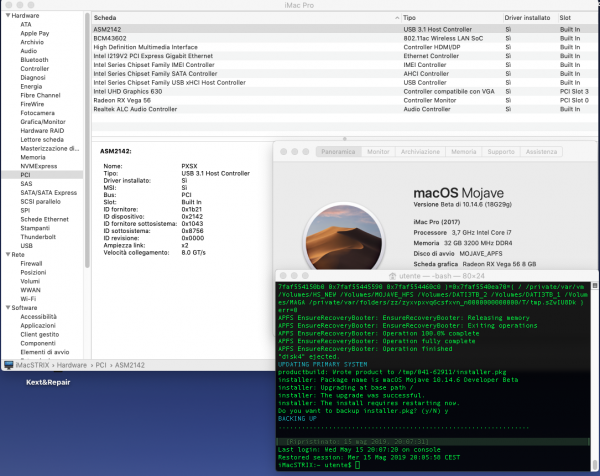This screenshot has width=600, height=476.
Task: Select Wi-Fi under Rete
Action: (x=30, y=299)
